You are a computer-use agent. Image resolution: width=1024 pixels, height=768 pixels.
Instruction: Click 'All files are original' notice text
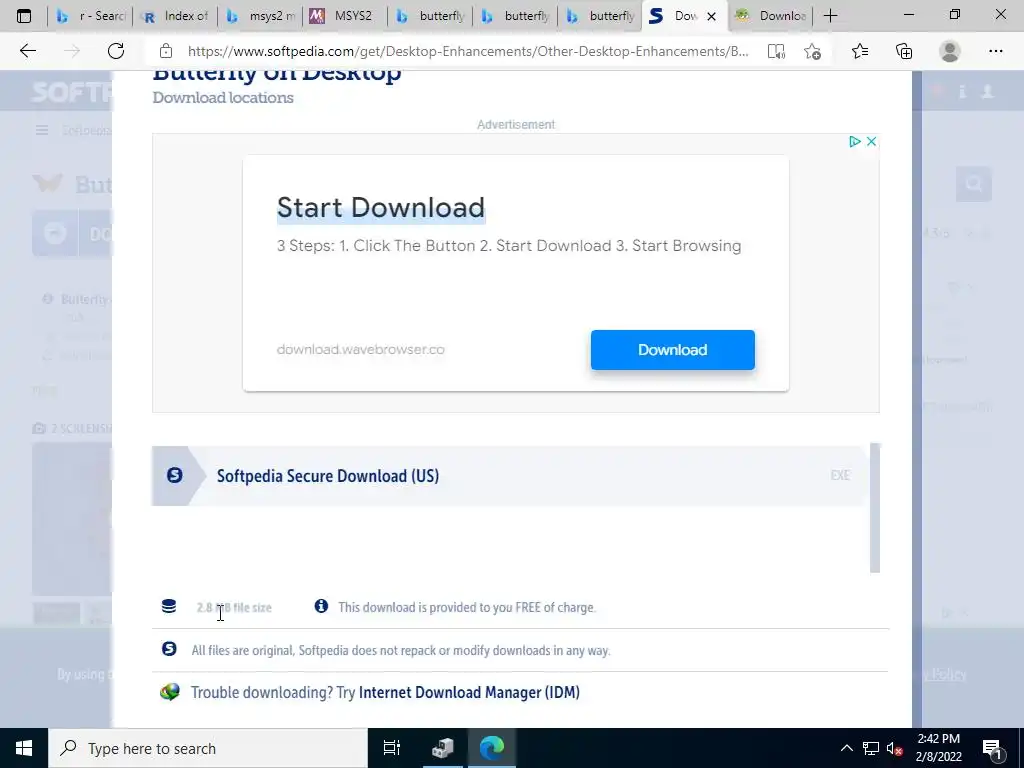pos(401,650)
